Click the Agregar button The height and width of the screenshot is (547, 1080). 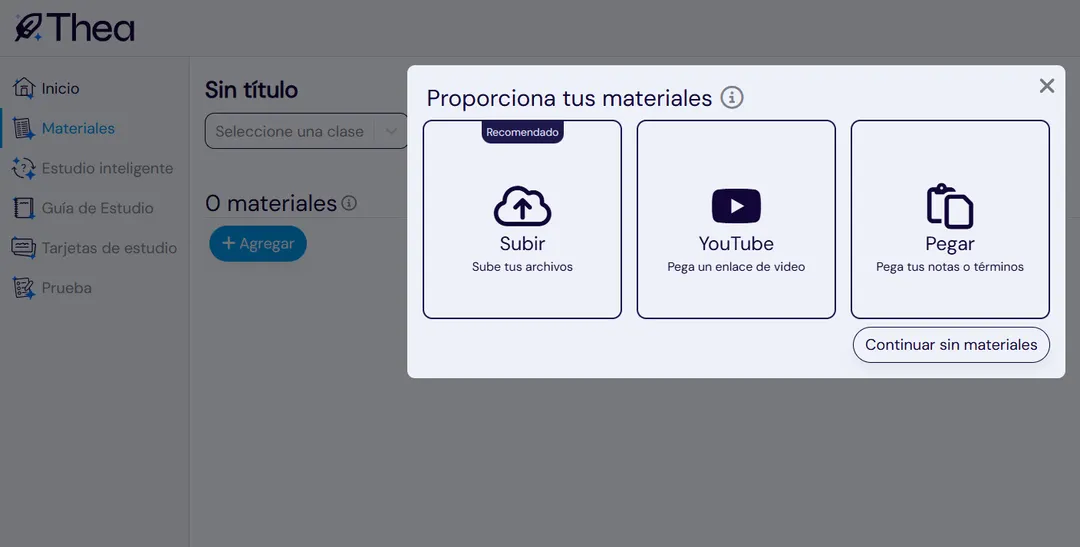click(258, 243)
